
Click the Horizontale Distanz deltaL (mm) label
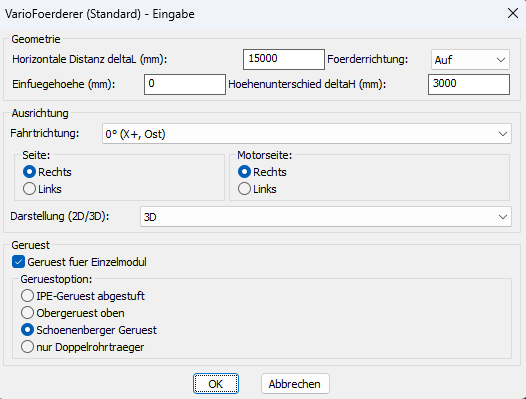tap(90, 59)
